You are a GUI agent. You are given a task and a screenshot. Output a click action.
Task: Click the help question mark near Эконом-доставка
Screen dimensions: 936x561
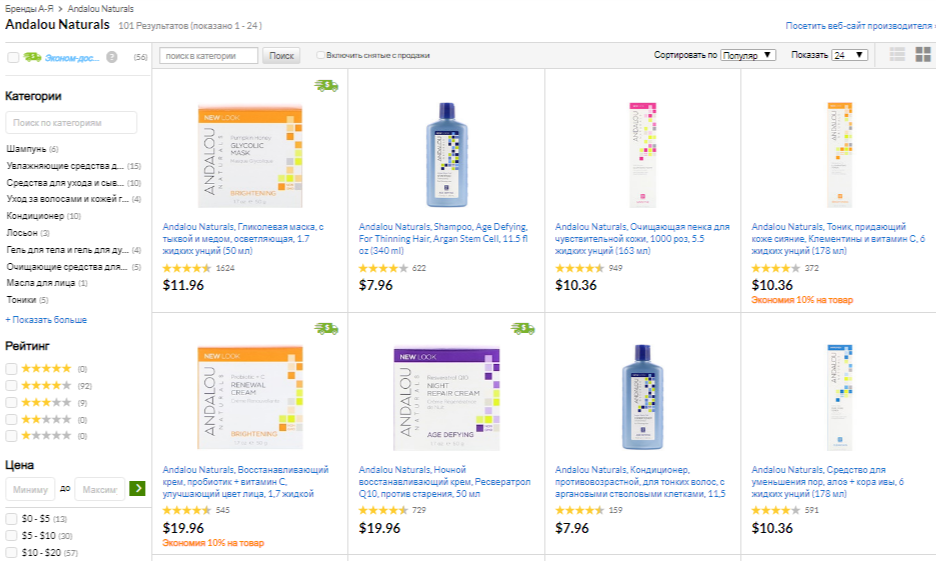coord(112,57)
